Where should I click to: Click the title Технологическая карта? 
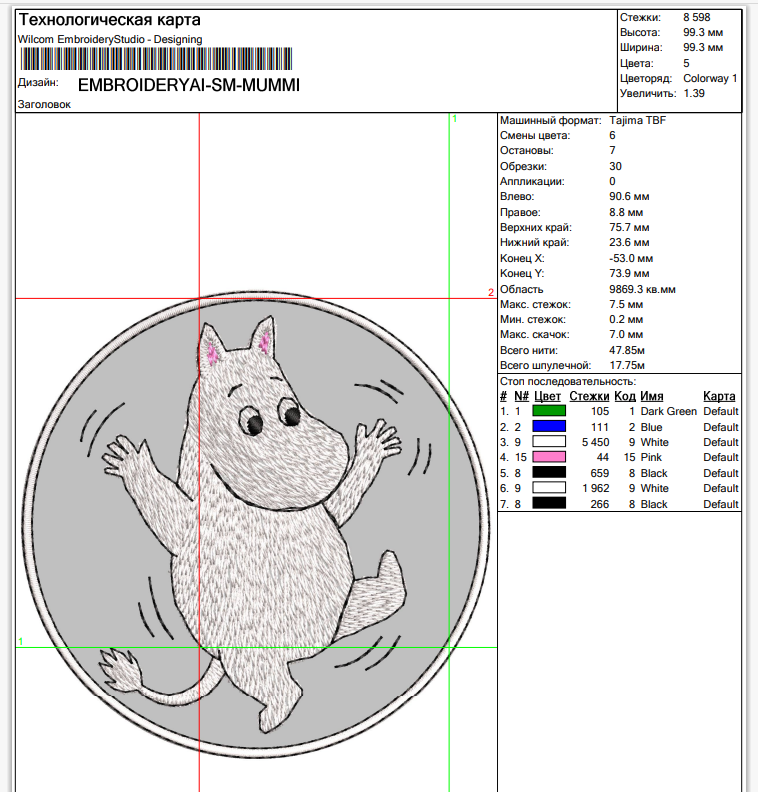click(110, 20)
